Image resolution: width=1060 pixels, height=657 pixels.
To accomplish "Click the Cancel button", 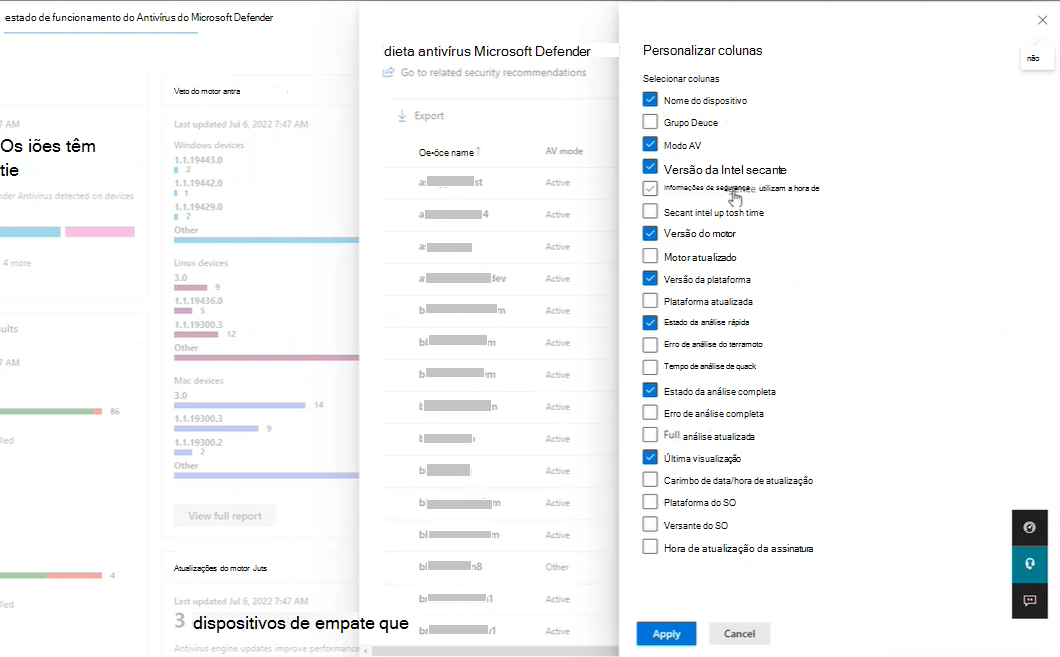I will coord(739,633).
